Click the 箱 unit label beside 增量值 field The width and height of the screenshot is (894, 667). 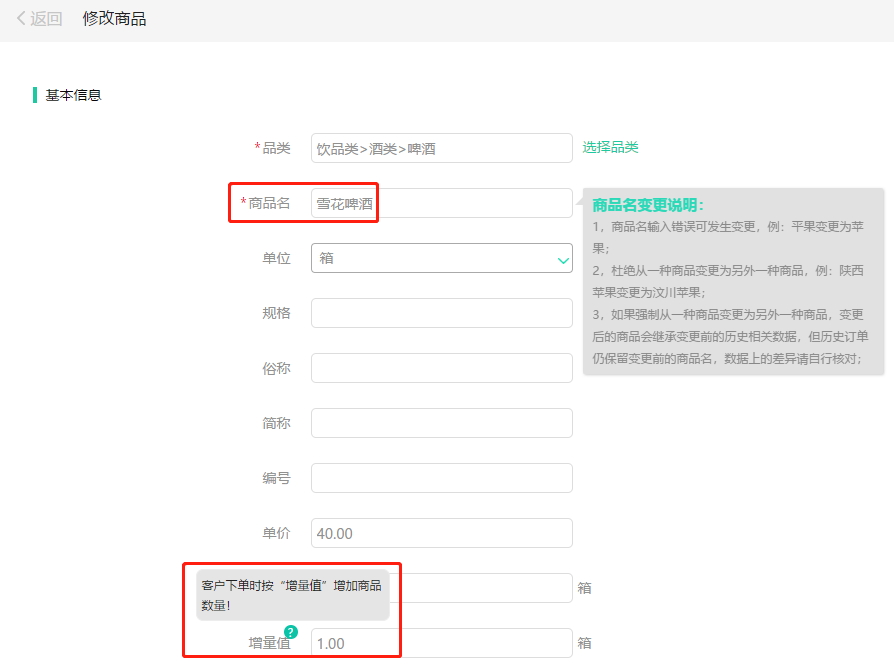(585, 643)
